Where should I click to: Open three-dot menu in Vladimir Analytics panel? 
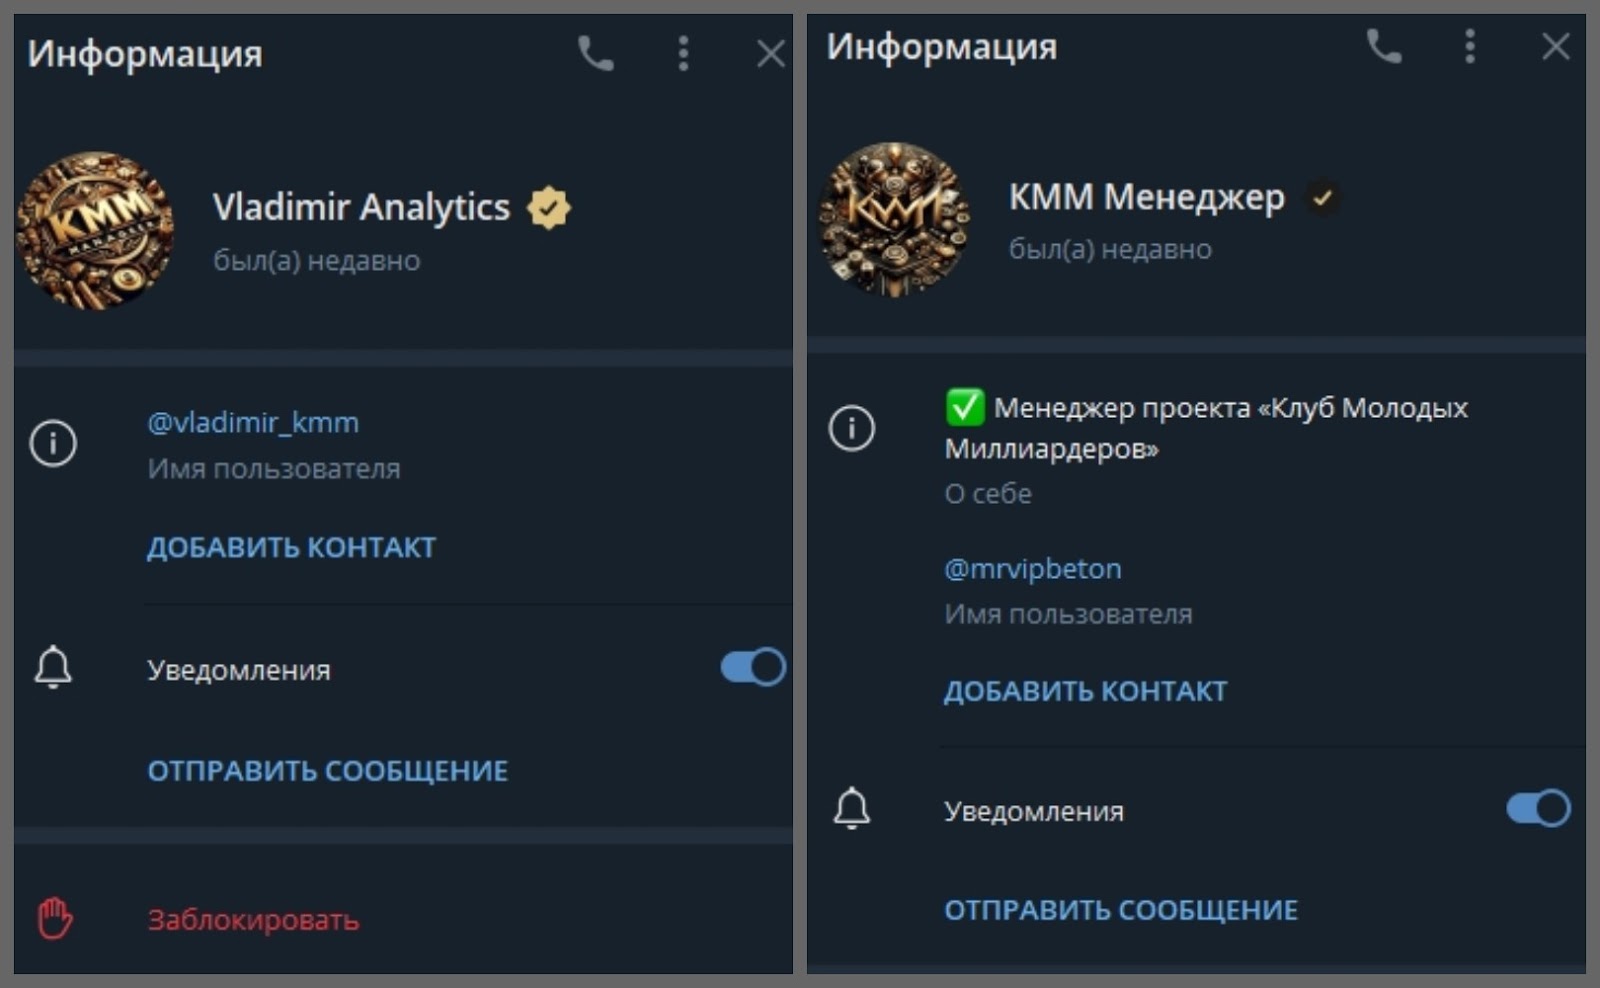683,54
